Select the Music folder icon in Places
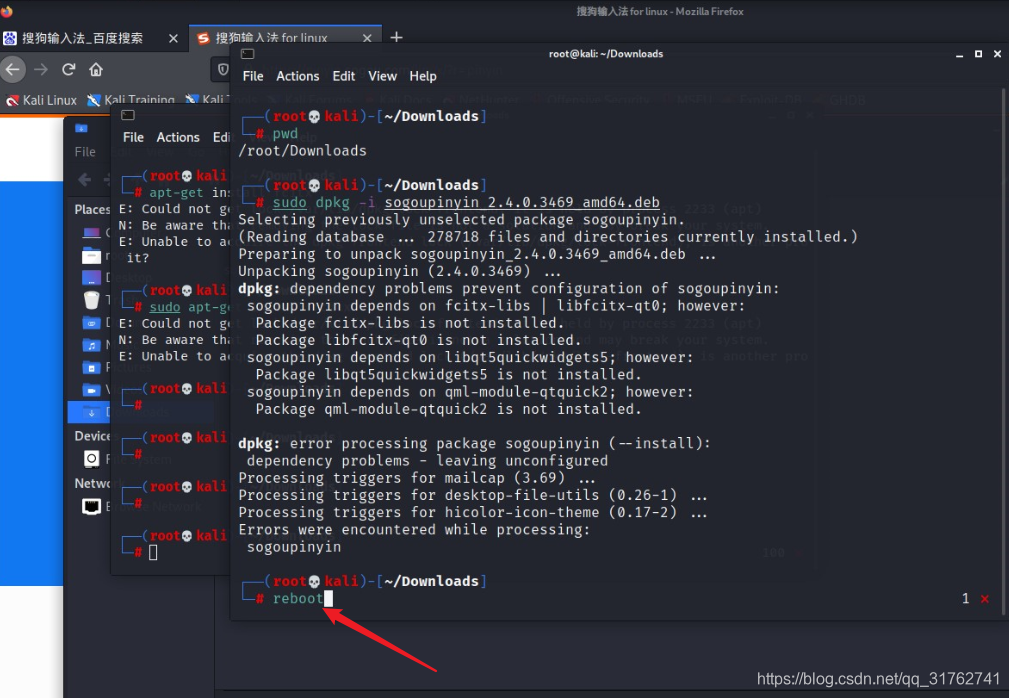Screen dimensions: 1009x698 click(91, 345)
